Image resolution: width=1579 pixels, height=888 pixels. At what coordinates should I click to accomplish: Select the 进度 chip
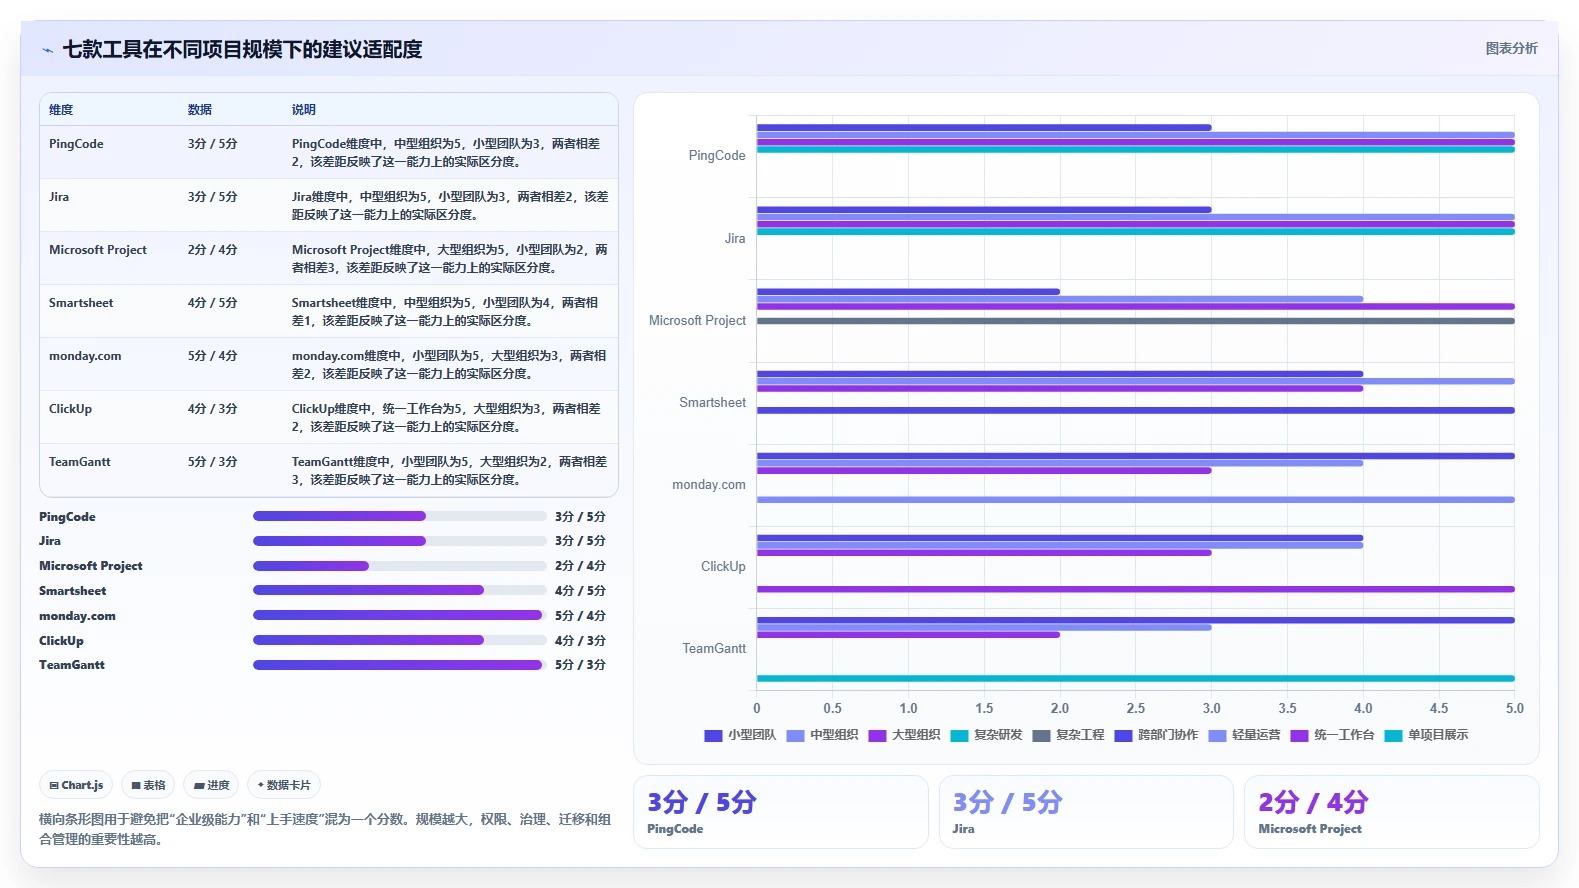[x=211, y=785]
